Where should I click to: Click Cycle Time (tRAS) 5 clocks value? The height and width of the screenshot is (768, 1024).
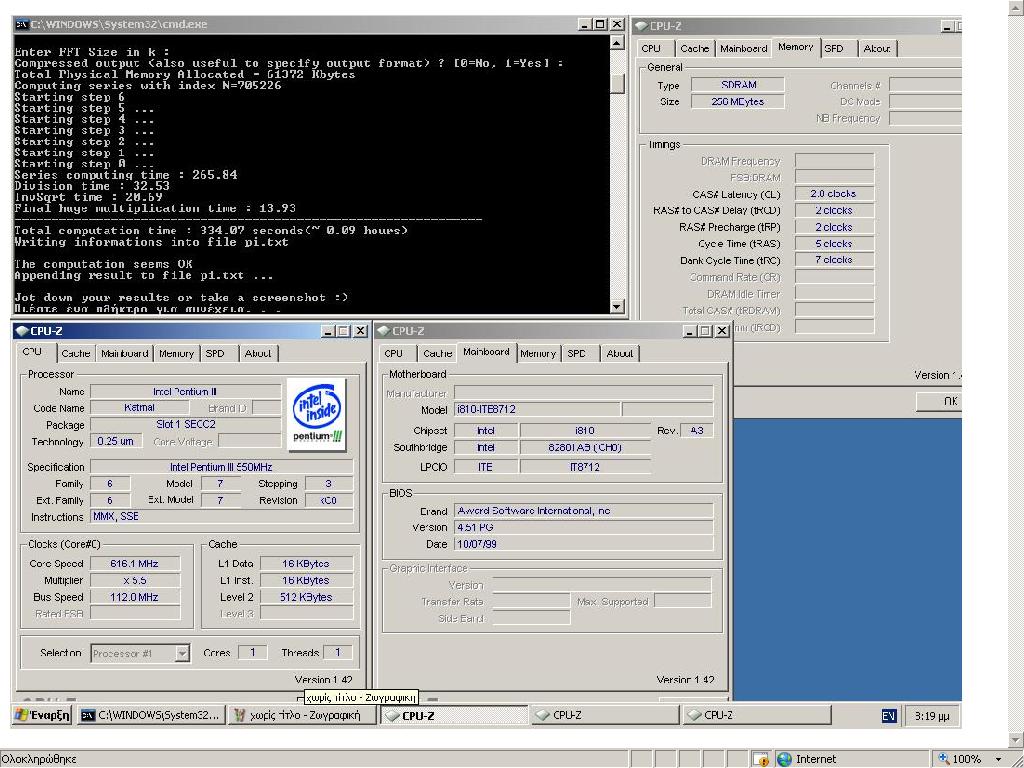point(834,244)
